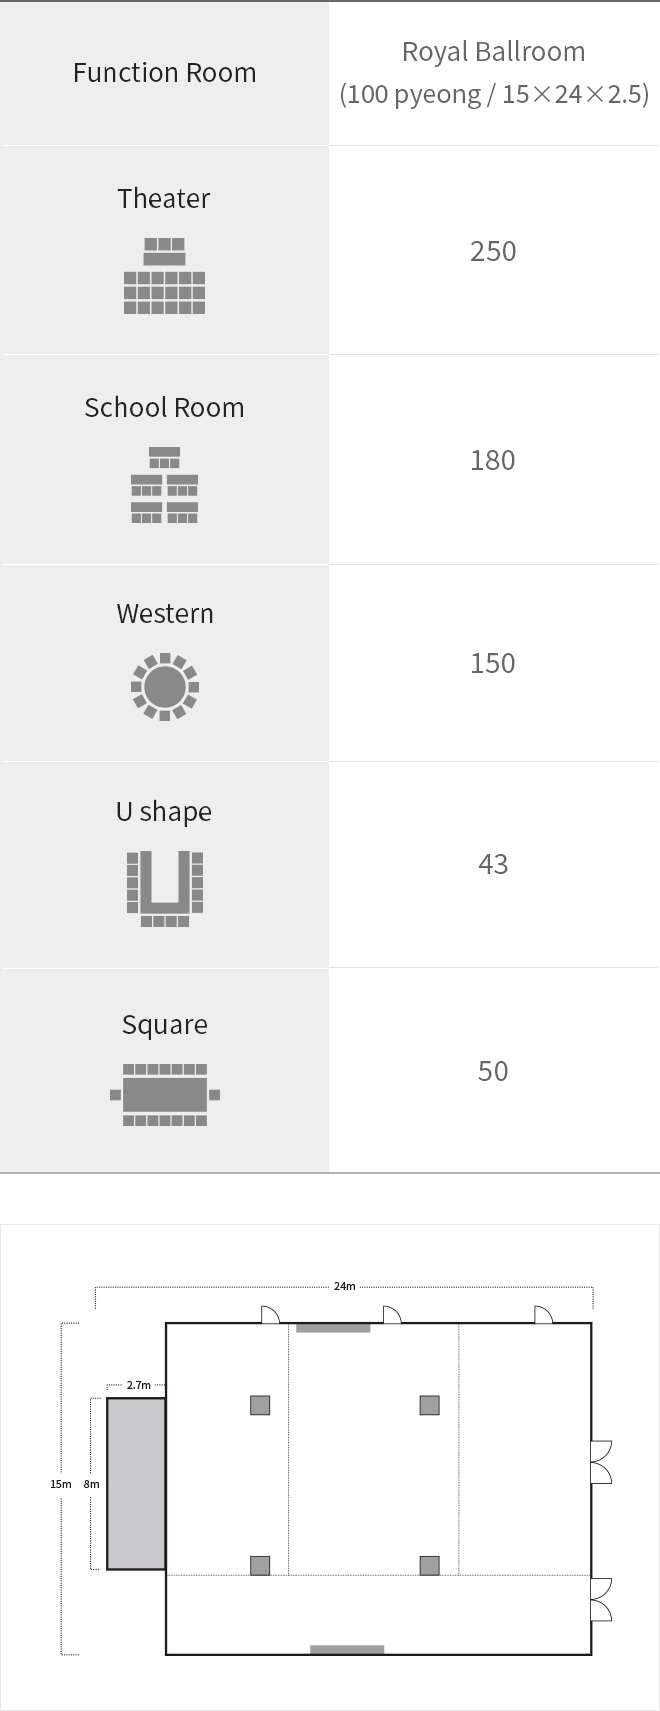Click the gray stage area in floor plan

136,1484
